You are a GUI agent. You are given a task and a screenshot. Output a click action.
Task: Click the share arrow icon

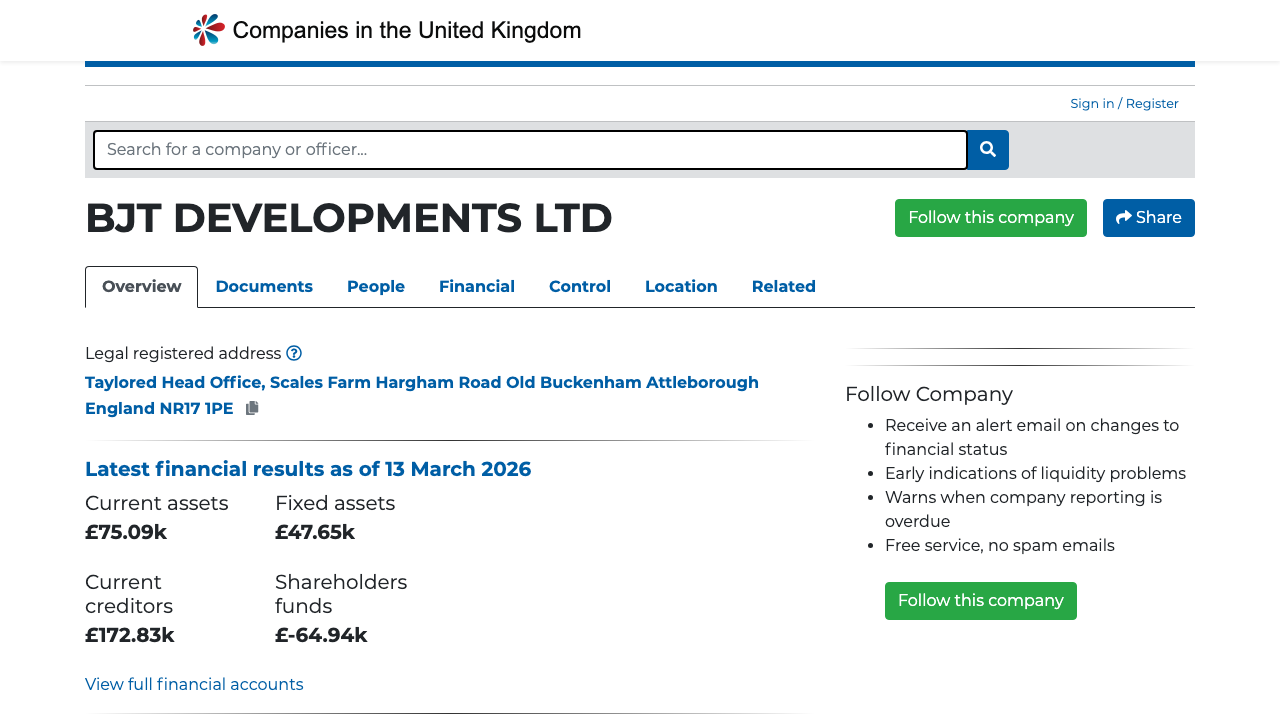1123,217
